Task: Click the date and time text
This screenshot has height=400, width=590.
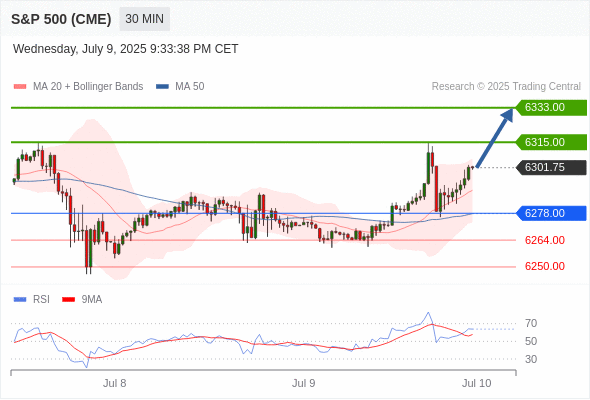Action: [125, 49]
